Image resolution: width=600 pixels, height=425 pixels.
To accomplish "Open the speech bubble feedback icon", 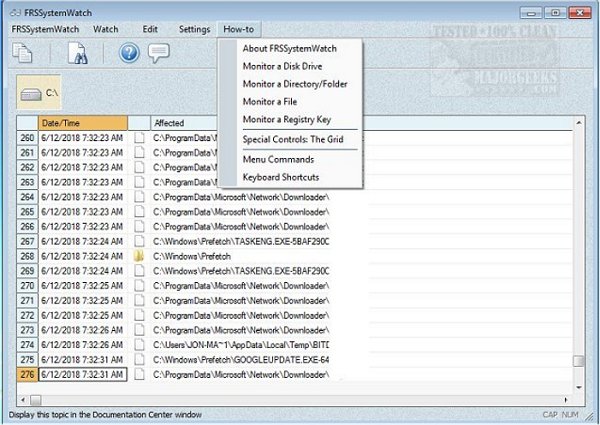I will click(x=159, y=53).
